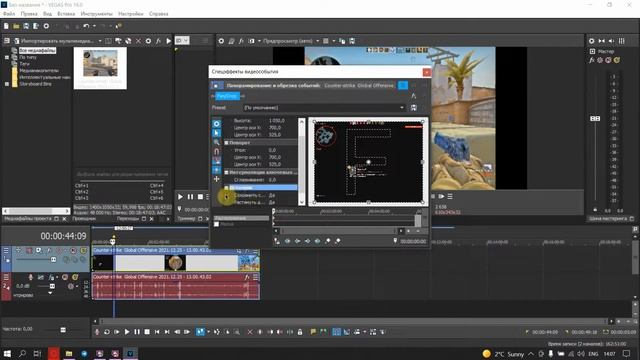This screenshot has height=360, width=640.
Task: Expand the По типу tree node
Action: (7, 58)
